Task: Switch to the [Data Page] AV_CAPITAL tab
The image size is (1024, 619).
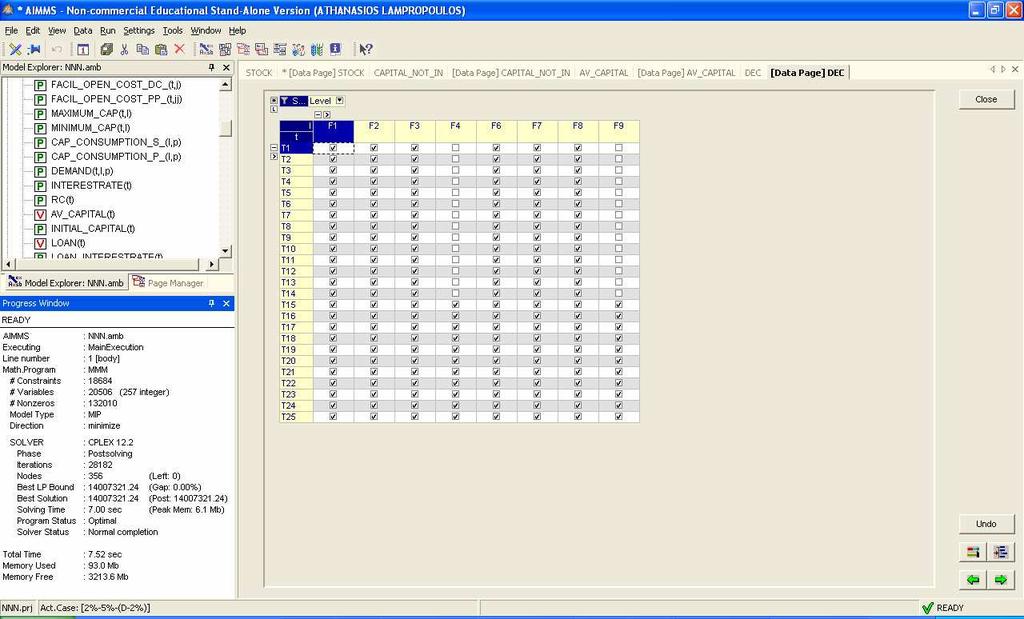Action: tap(686, 72)
